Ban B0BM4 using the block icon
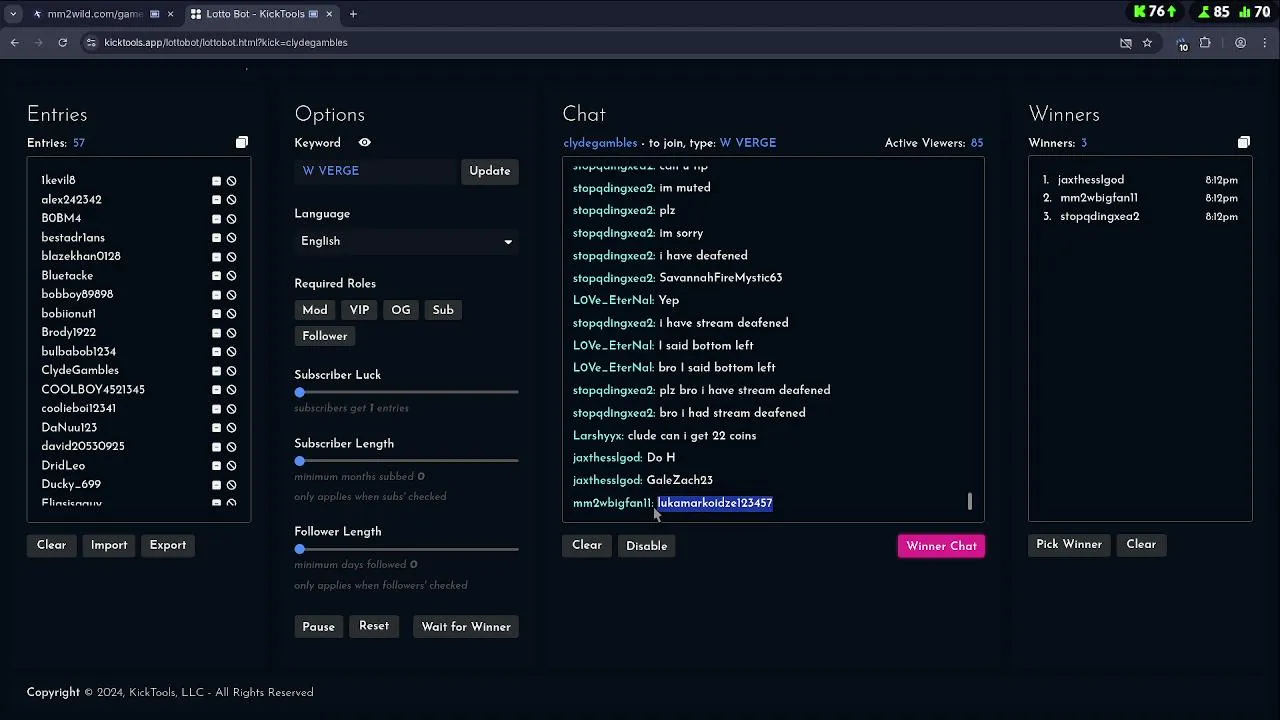The height and width of the screenshot is (720, 1280). point(231,219)
